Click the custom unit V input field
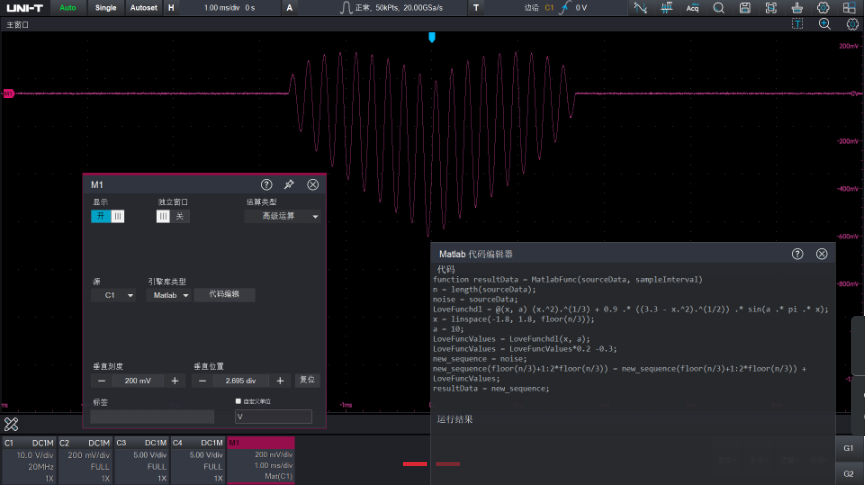This screenshot has width=865, height=486. pyautogui.click(x=273, y=416)
